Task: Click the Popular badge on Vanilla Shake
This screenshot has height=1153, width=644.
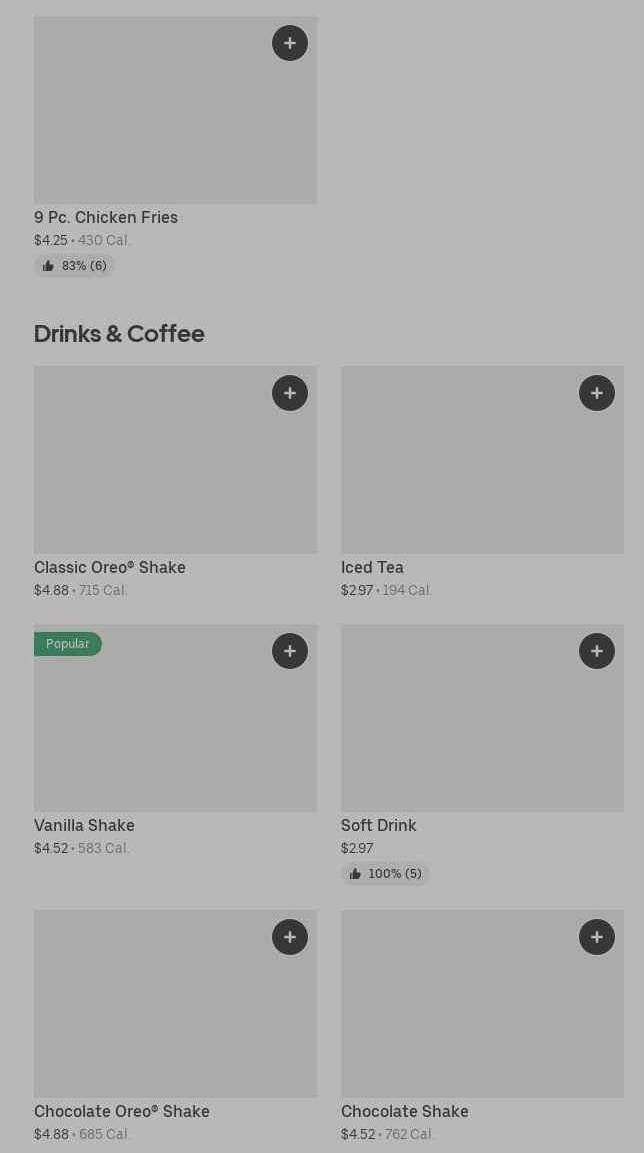Action: (x=68, y=644)
